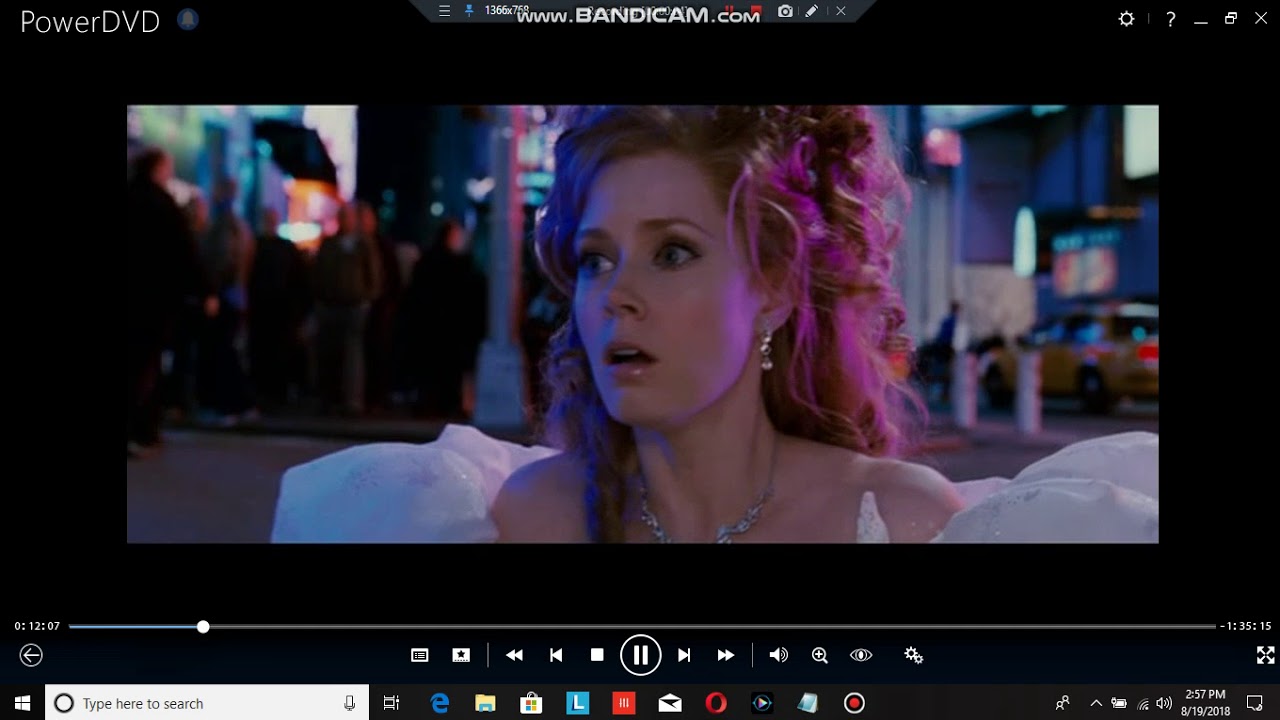Open the zoom magnifier control
The height and width of the screenshot is (720, 1280).
click(x=820, y=655)
